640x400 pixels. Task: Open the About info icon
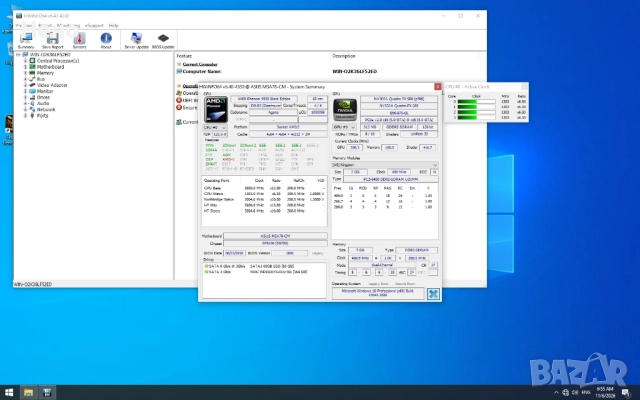pos(106,41)
